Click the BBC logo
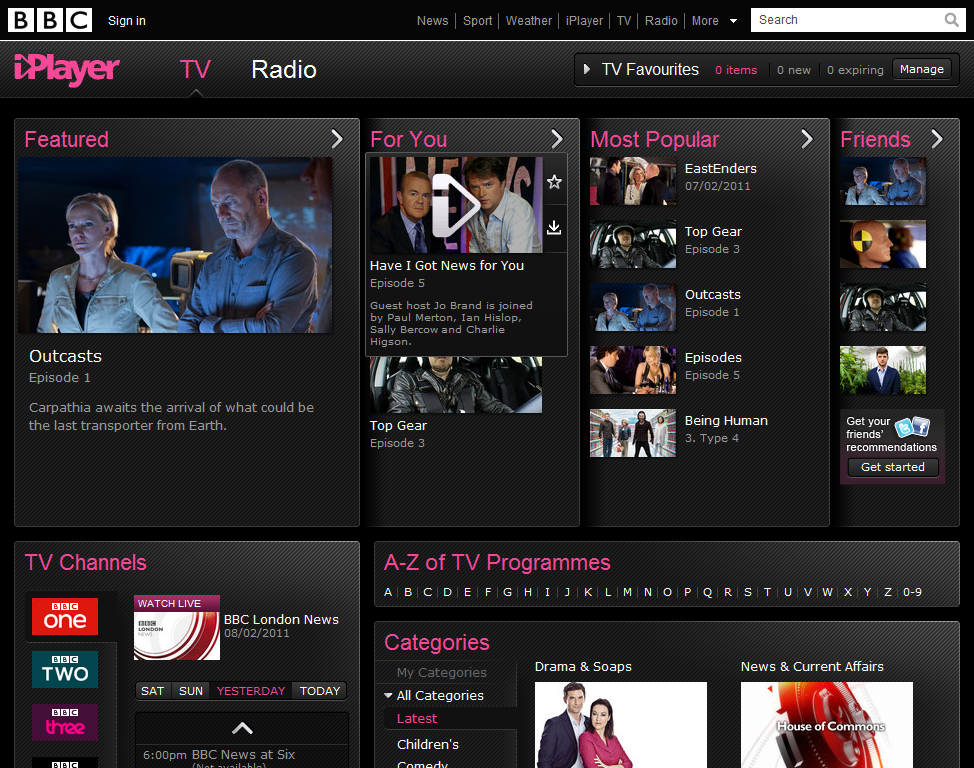 (x=50, y=20)
